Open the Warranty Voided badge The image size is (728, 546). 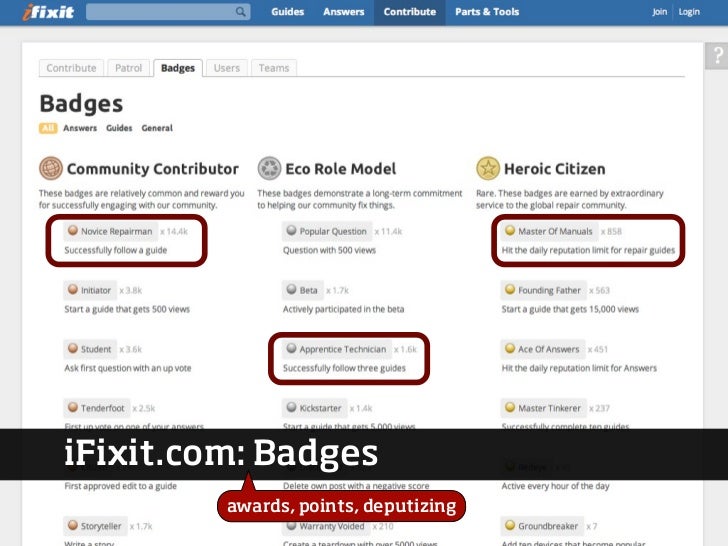click(x=326, y=526)
